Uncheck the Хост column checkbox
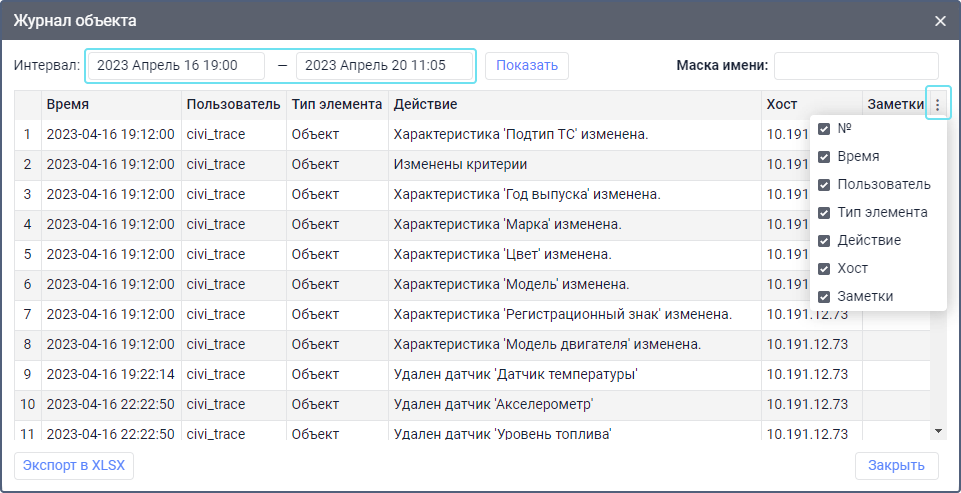 click(824, 269)
